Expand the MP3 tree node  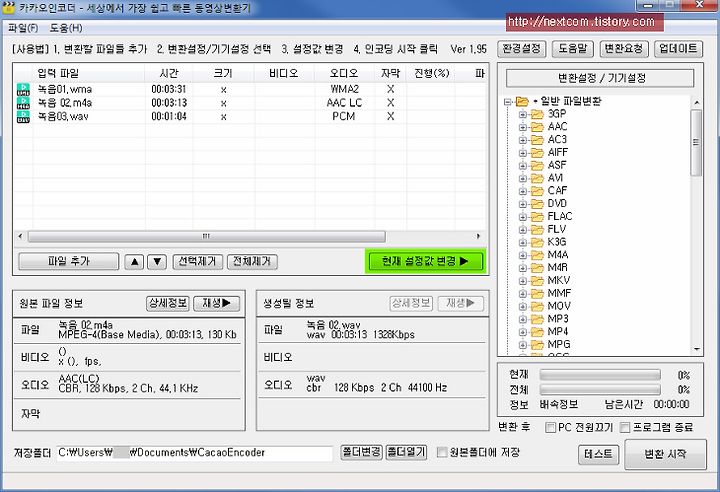(523, 319)
